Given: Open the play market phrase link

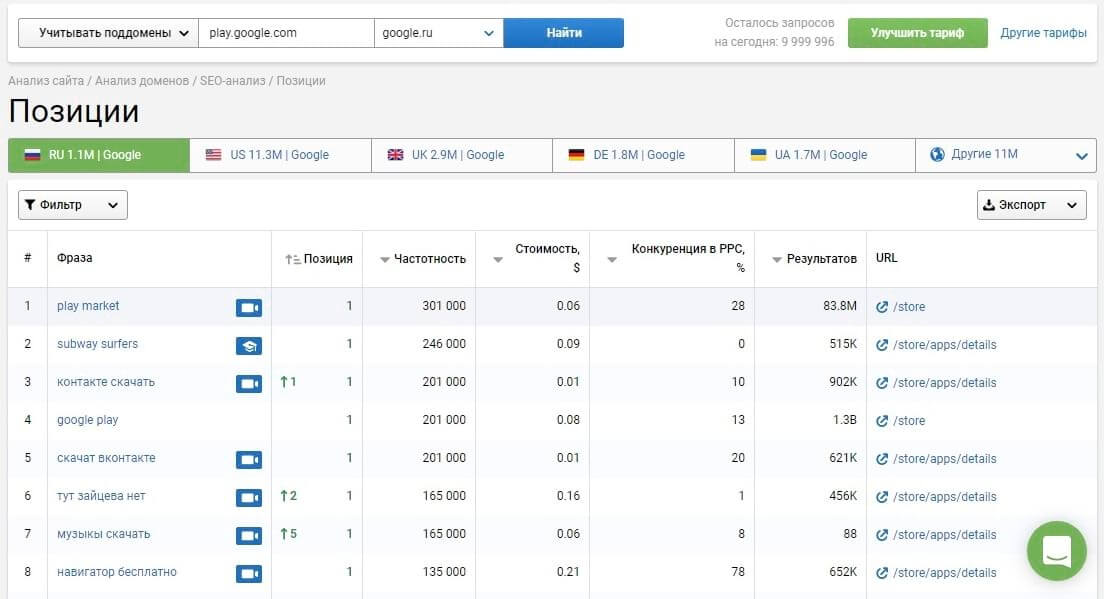Looking at the screenshot, I should pyautogui.click(x=88, y=306).
